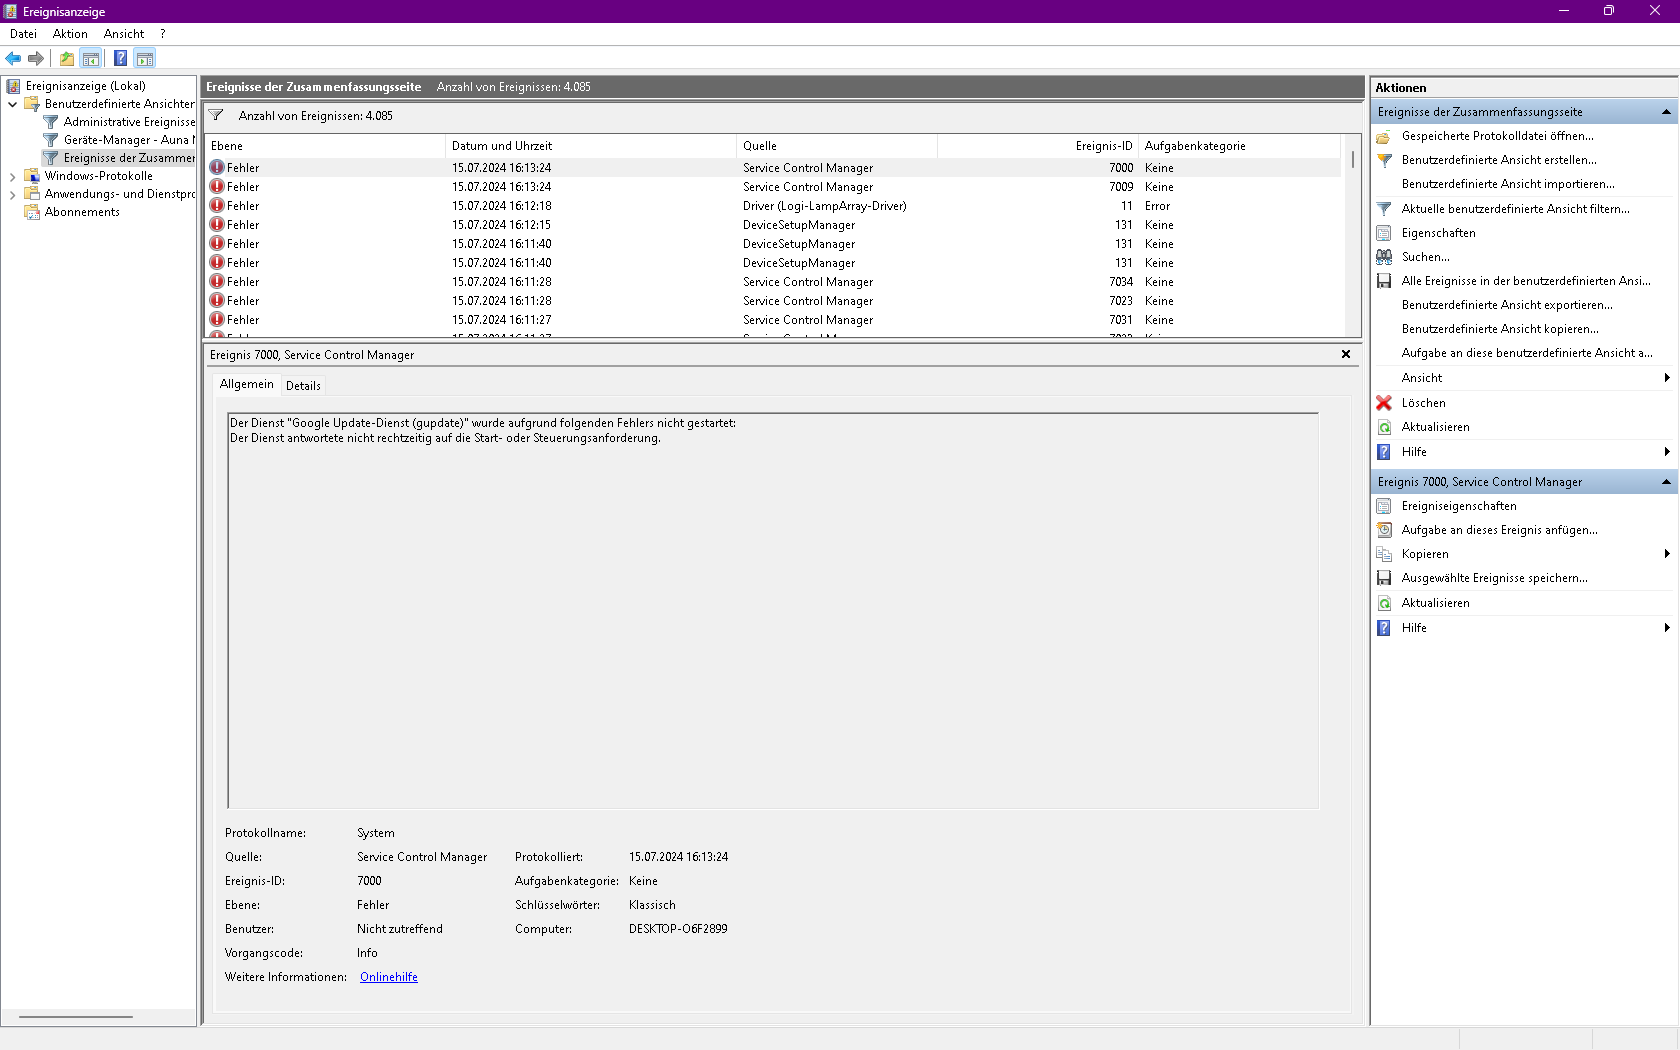The width and height of the screenshot is (1680, 1050).
Task: Open Eigenschaften from the Aktionen pane
Action: 1437,233
